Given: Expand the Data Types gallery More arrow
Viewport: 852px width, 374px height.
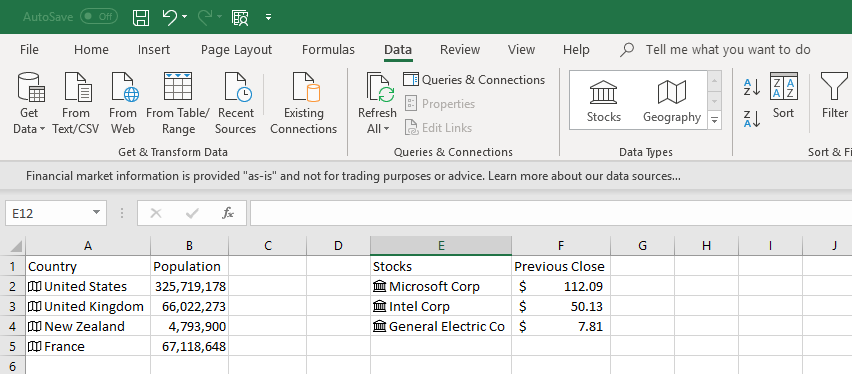Looking at the screenshot, I should pos(714,121).
